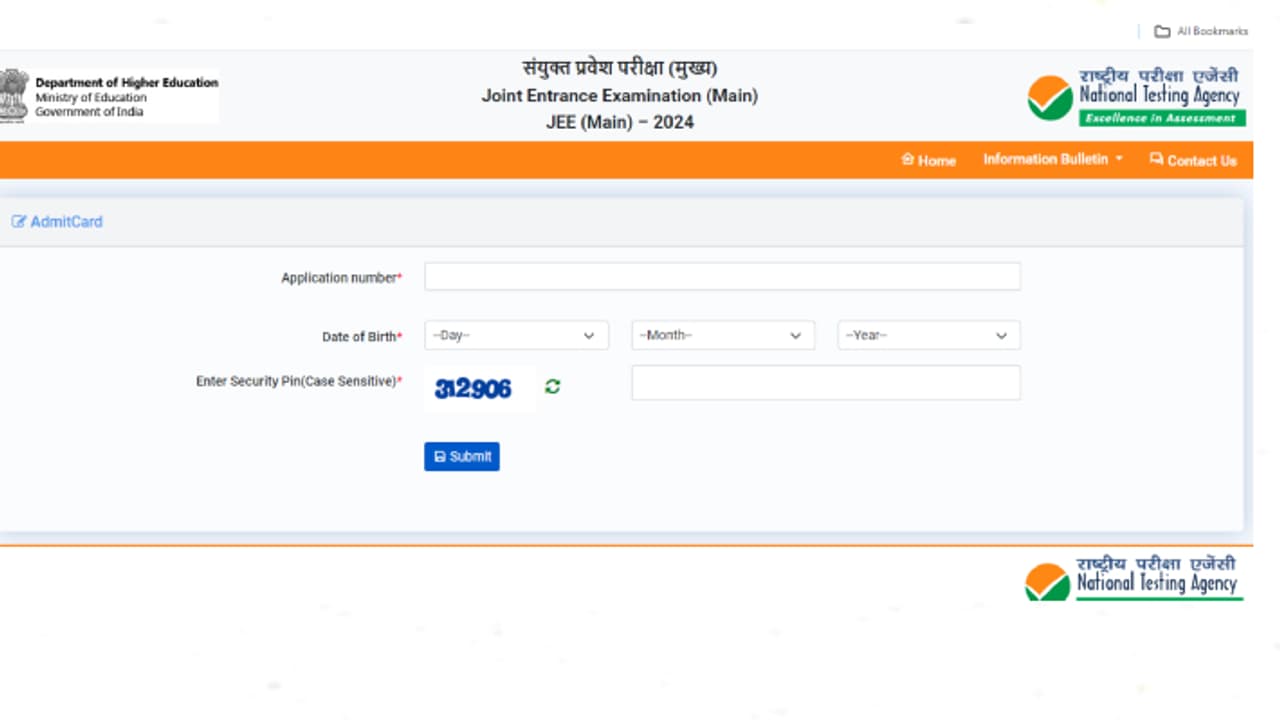Image resolution: width=1280 pixels, height=720 pixels.
Task: Select Home in the orange navbar
Action: coord(928,159)
